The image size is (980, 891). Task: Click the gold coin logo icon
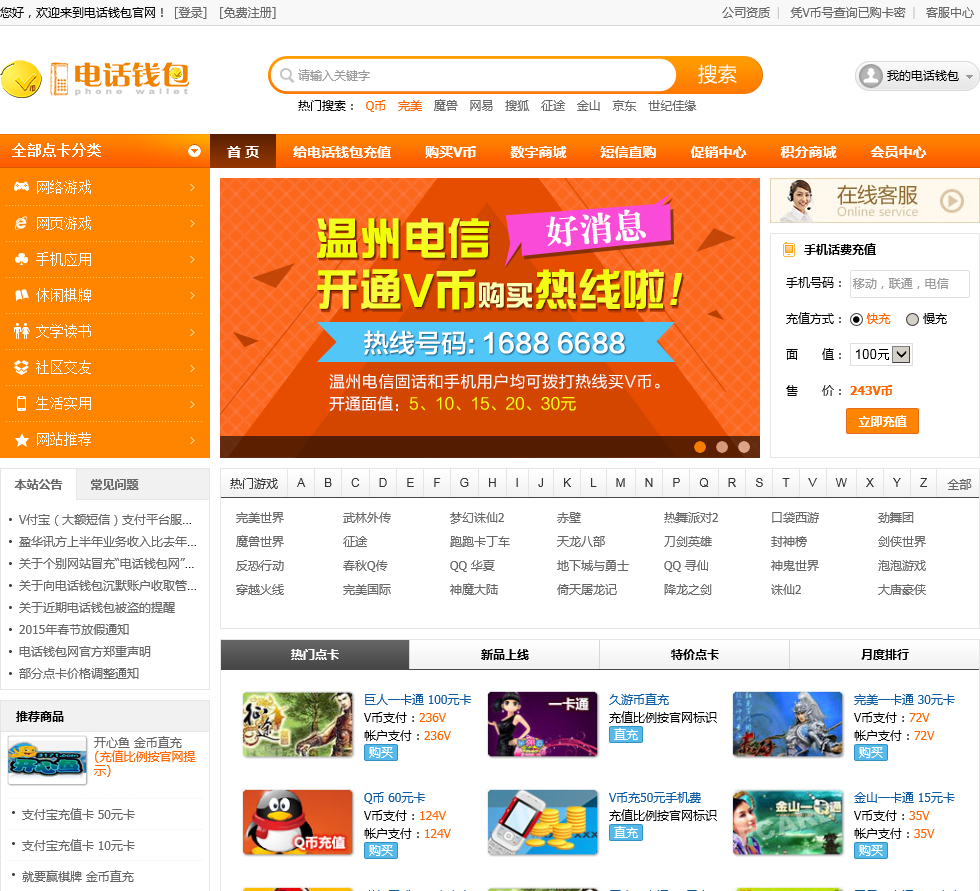click(21, 79)
